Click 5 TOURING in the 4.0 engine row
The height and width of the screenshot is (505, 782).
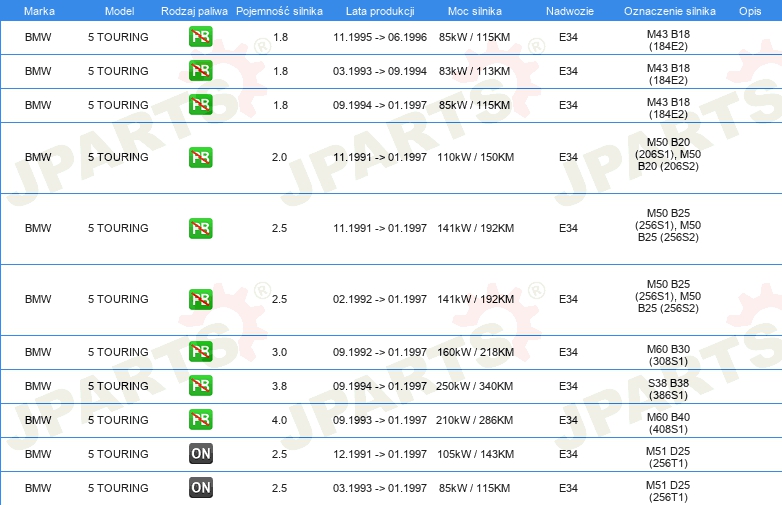point(118,420)
